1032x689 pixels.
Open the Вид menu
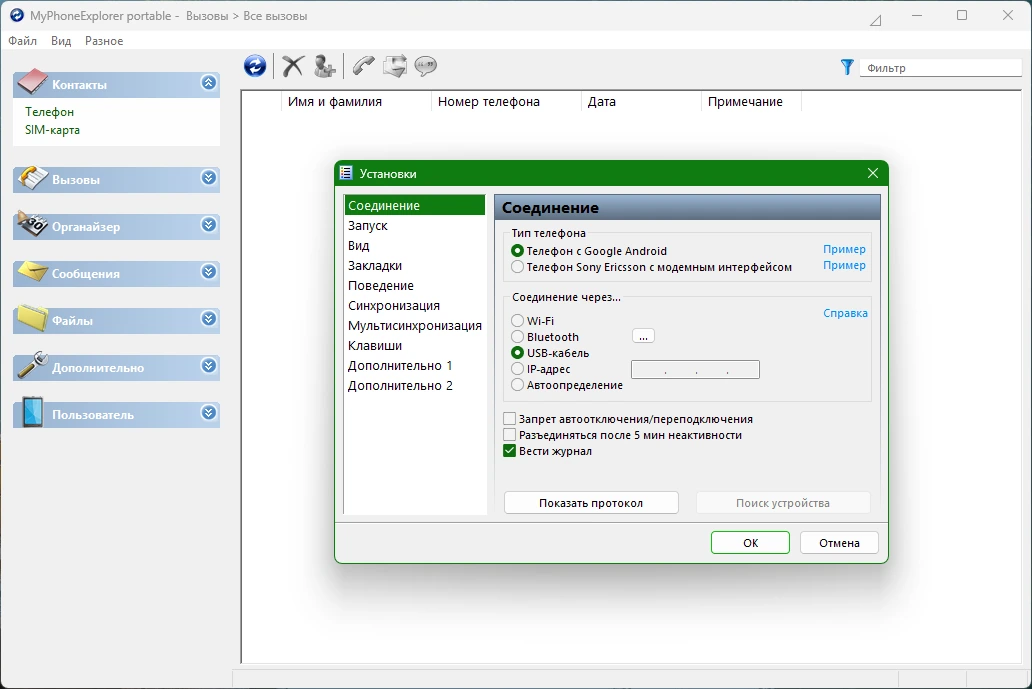(x=61, y=41)
